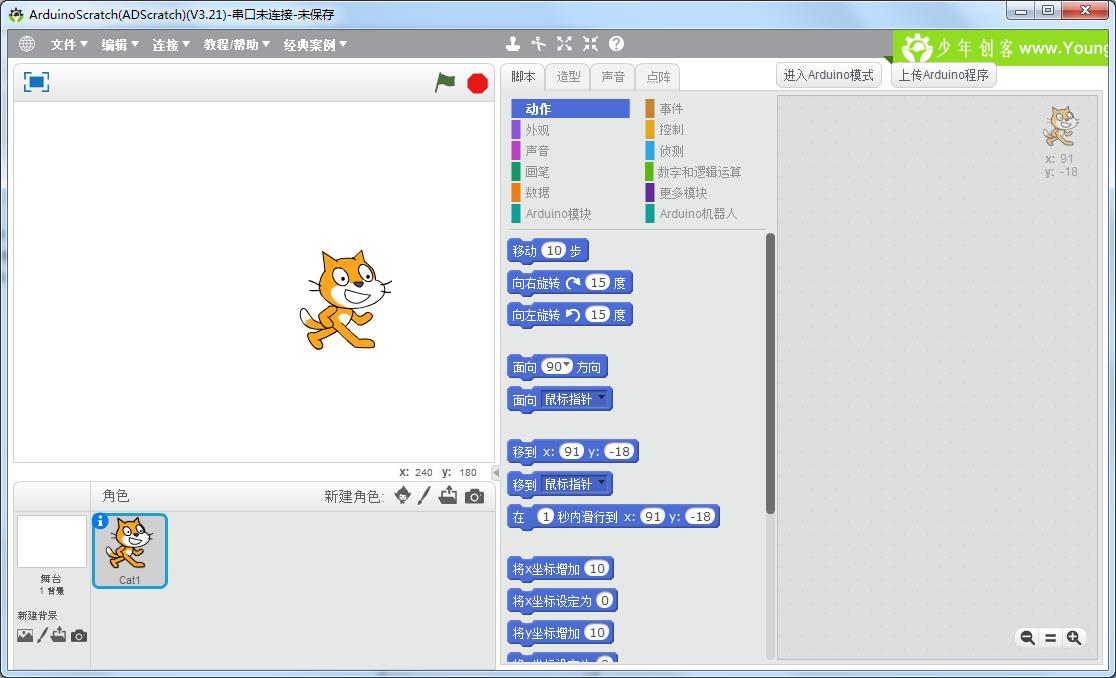Switch to the 脚本 tab
The height and width of the screenshot is (678, 1116).
click(x=523, y=77)
